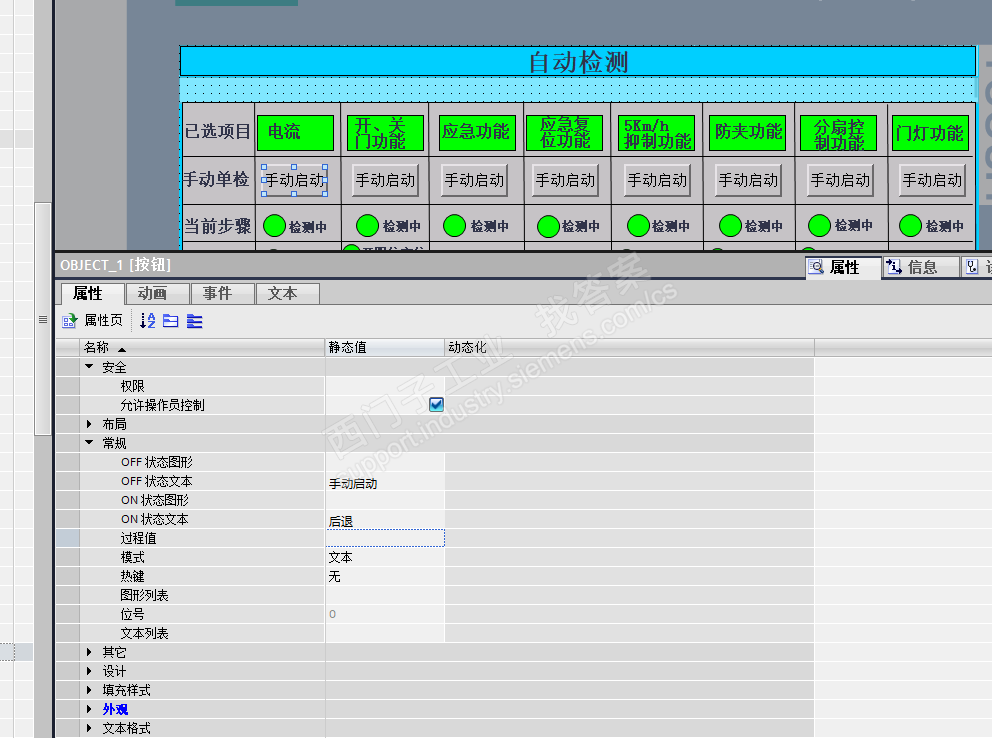Edit the ON 状态文本 value 后退
Screen dimensions: 992x738
click(385, 520)
